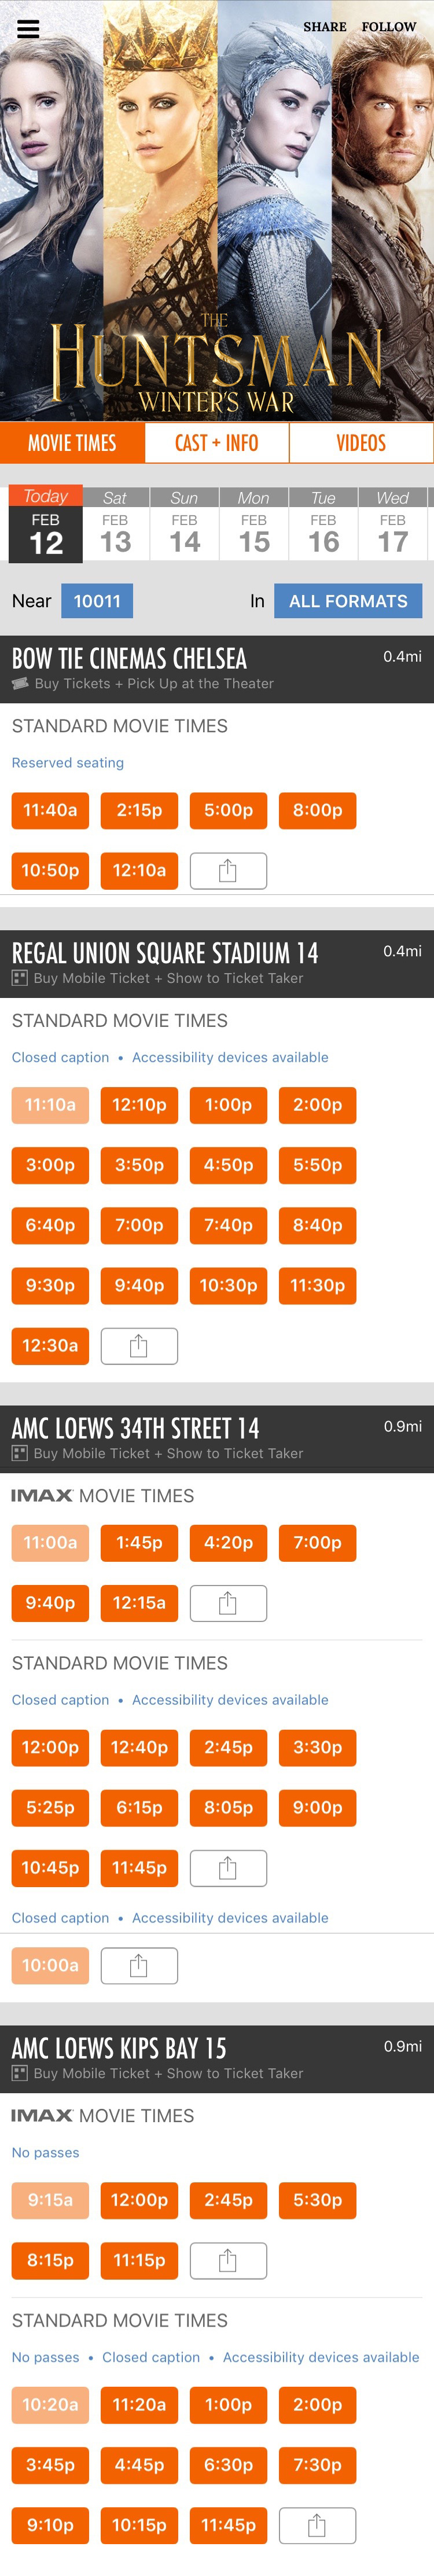Tap share icon beside the 11:45p showtime at AMC 34th Street
Viewport: 434px width, 2576px height.
pyautogui.click(x=228, y=1867)
